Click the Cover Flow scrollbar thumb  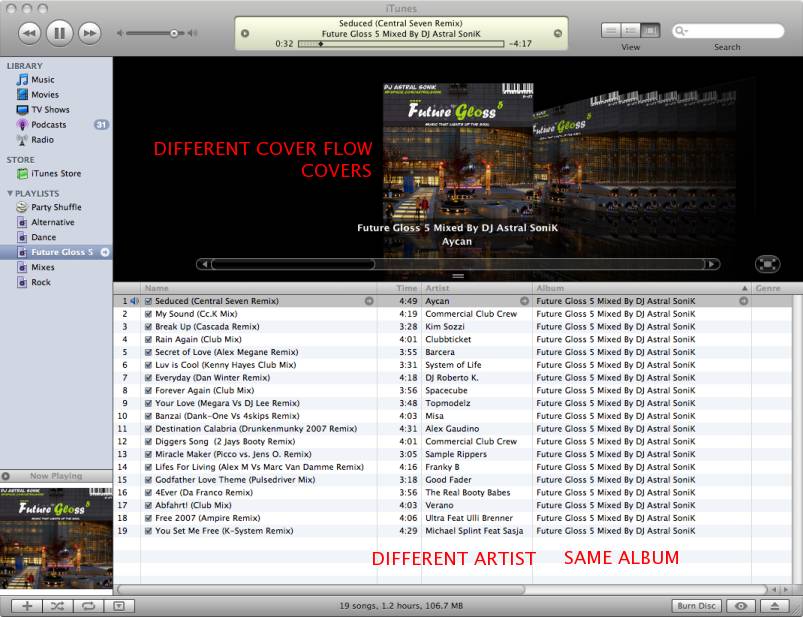click(293, 264)
